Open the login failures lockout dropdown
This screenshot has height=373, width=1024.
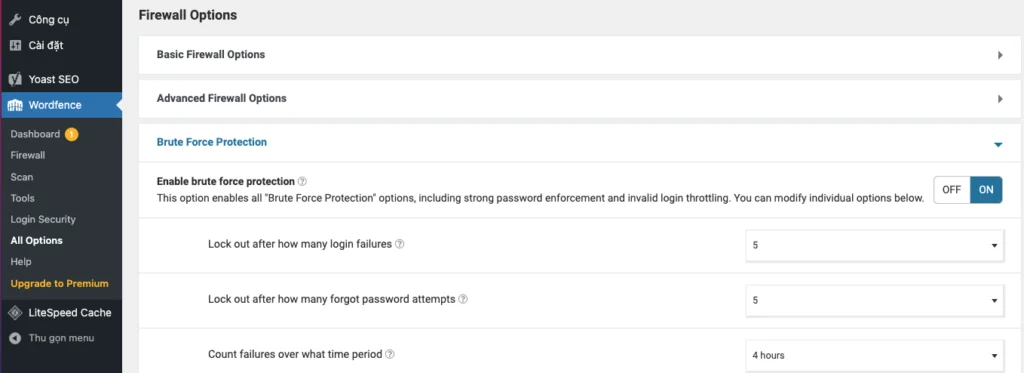(x=874, y=246)
